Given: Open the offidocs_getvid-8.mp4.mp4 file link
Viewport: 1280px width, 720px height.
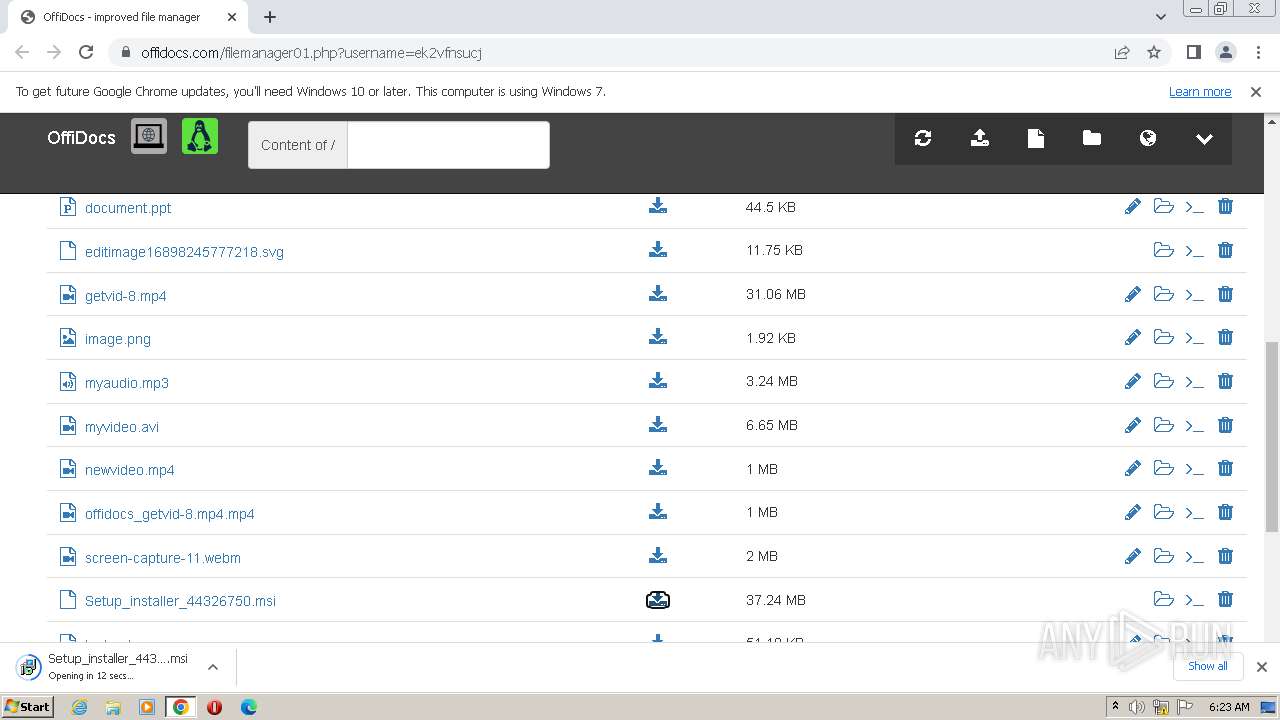Looking at the screenshot, I should [x=170, y=514].
